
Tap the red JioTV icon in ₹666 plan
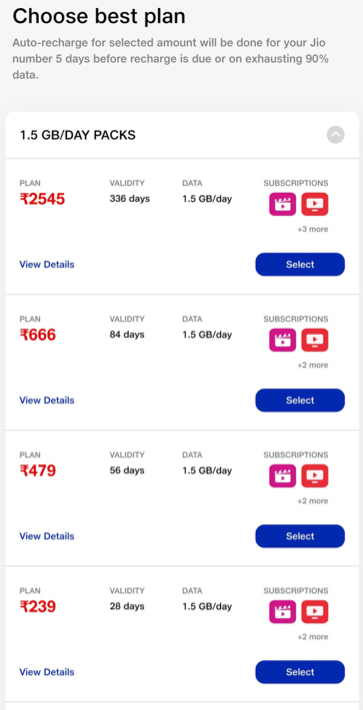point(315,340)
